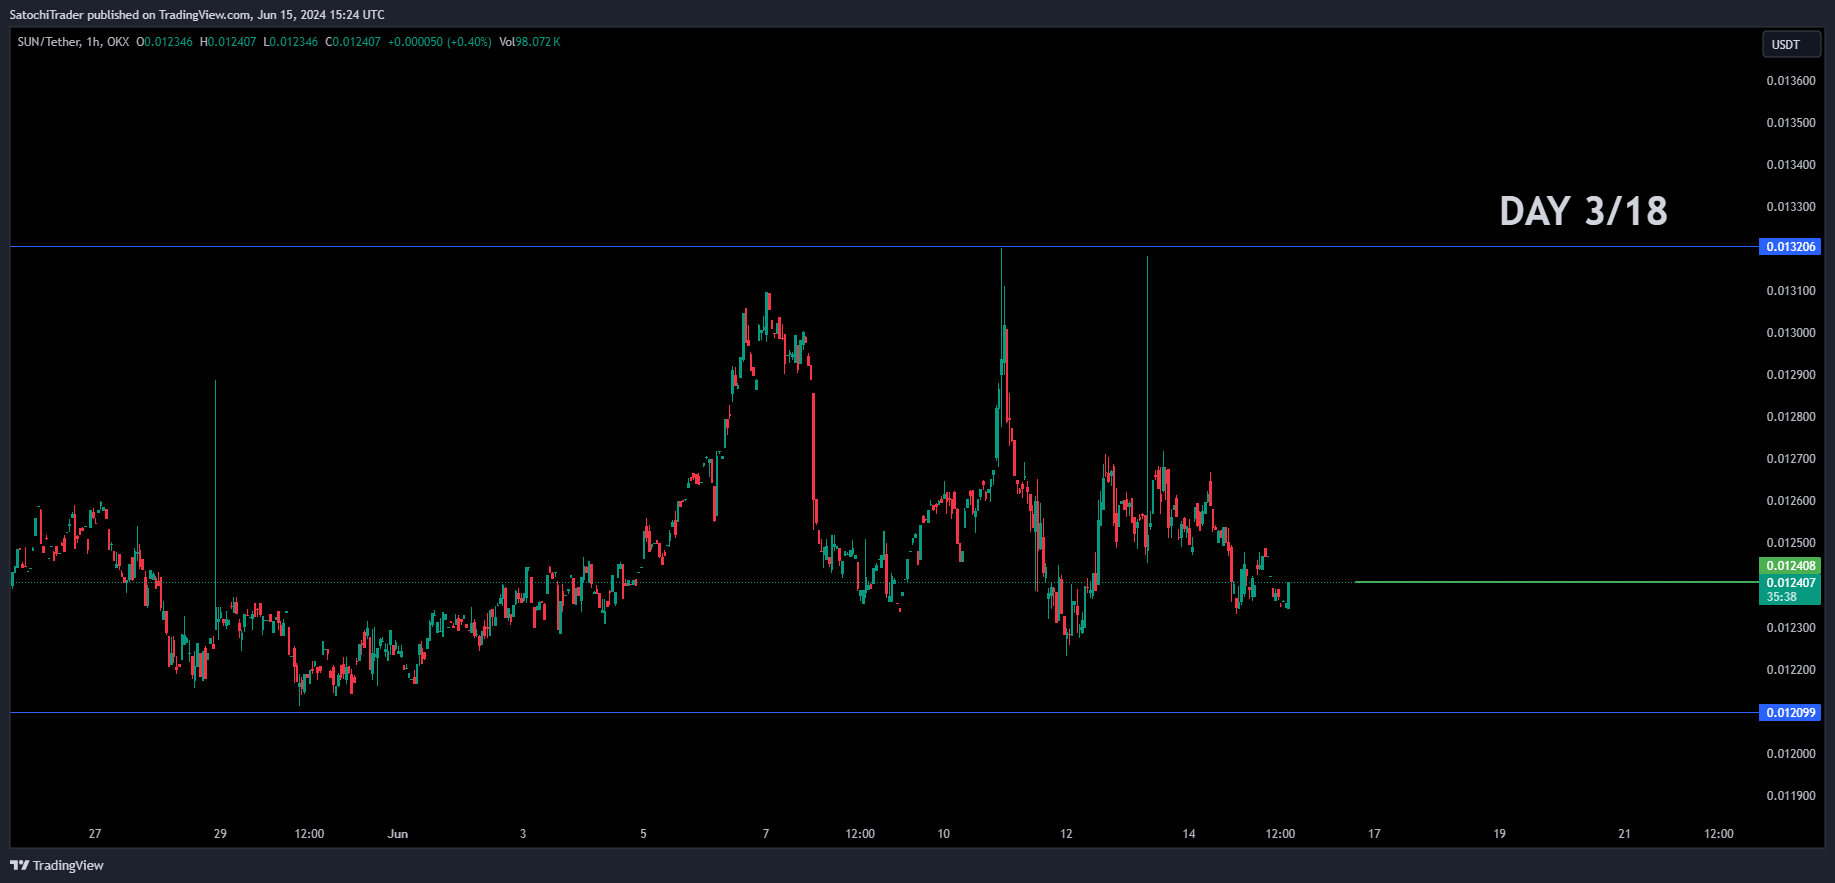Click the 14 date on time axis
Viewport: 1835px width, 883px height.
[x=1189, y=834]
